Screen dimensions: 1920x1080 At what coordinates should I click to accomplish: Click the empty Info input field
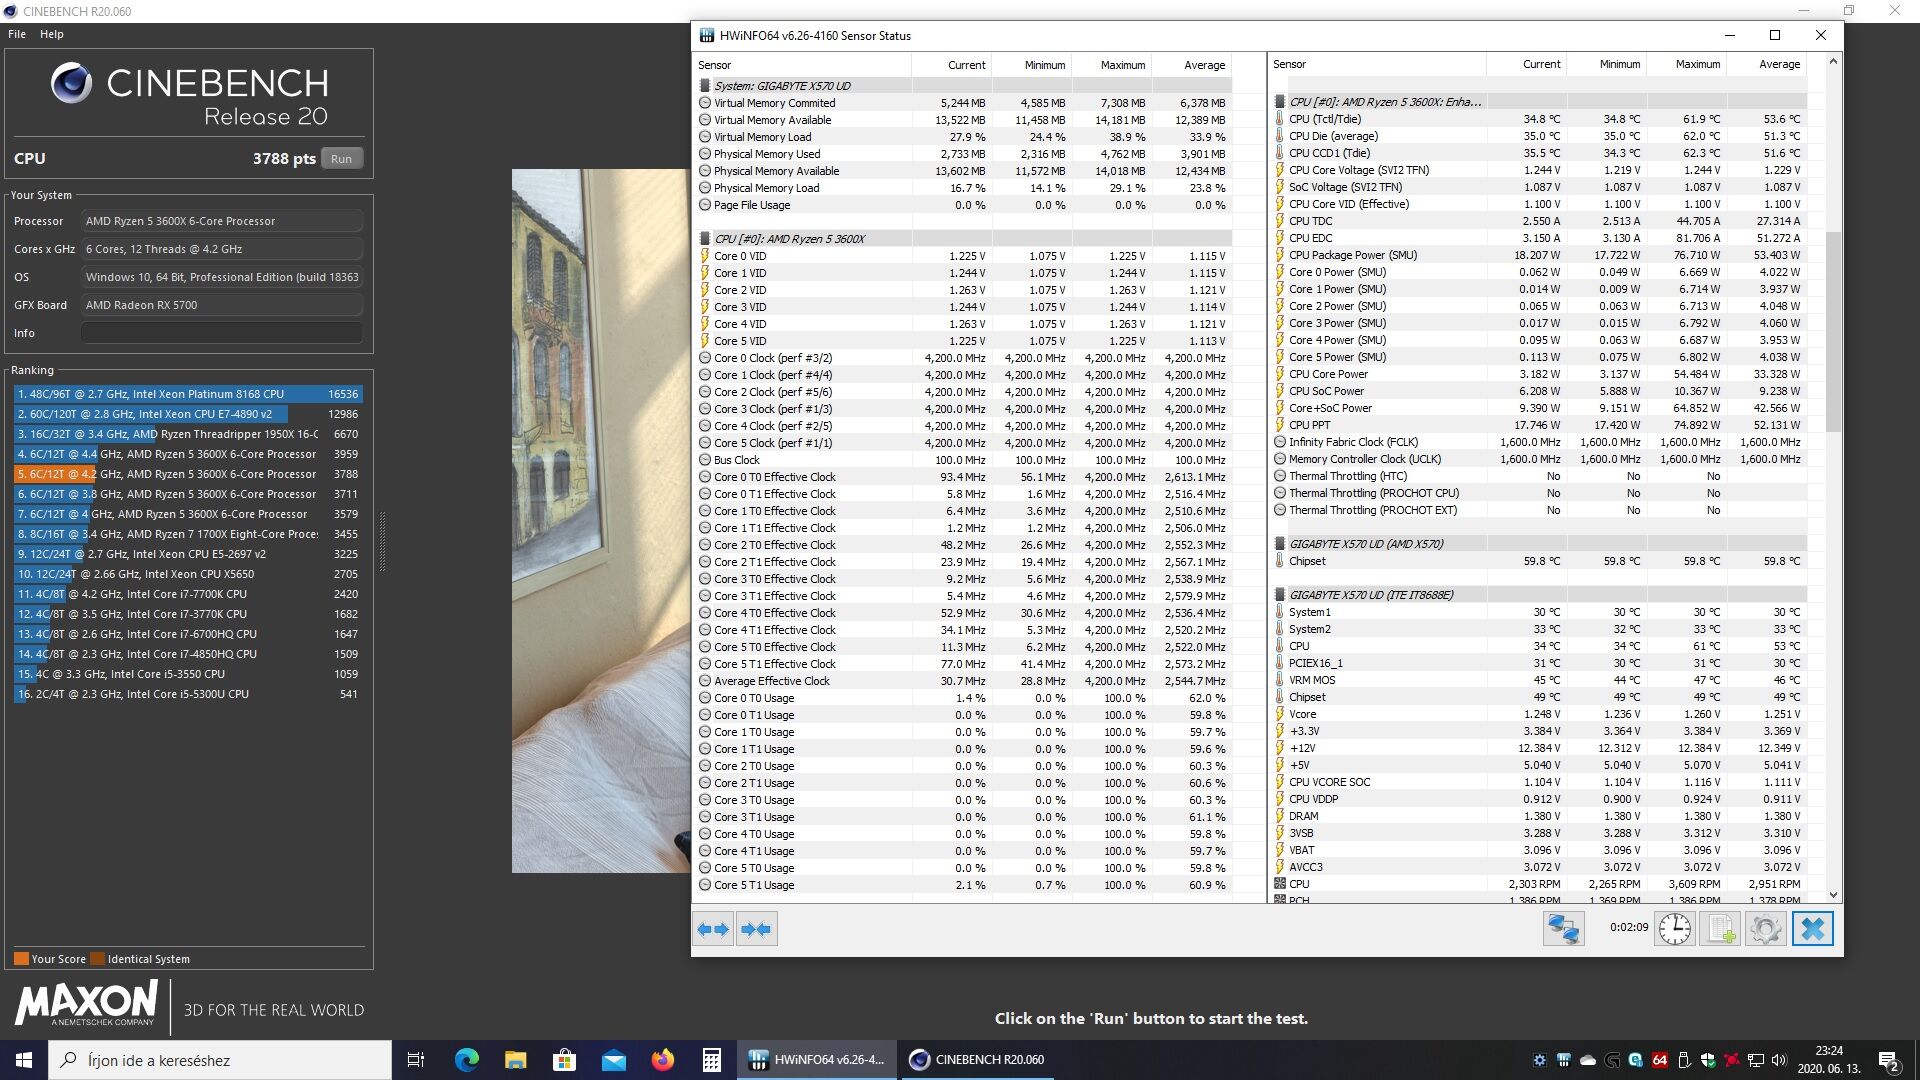tap(221, 333)
